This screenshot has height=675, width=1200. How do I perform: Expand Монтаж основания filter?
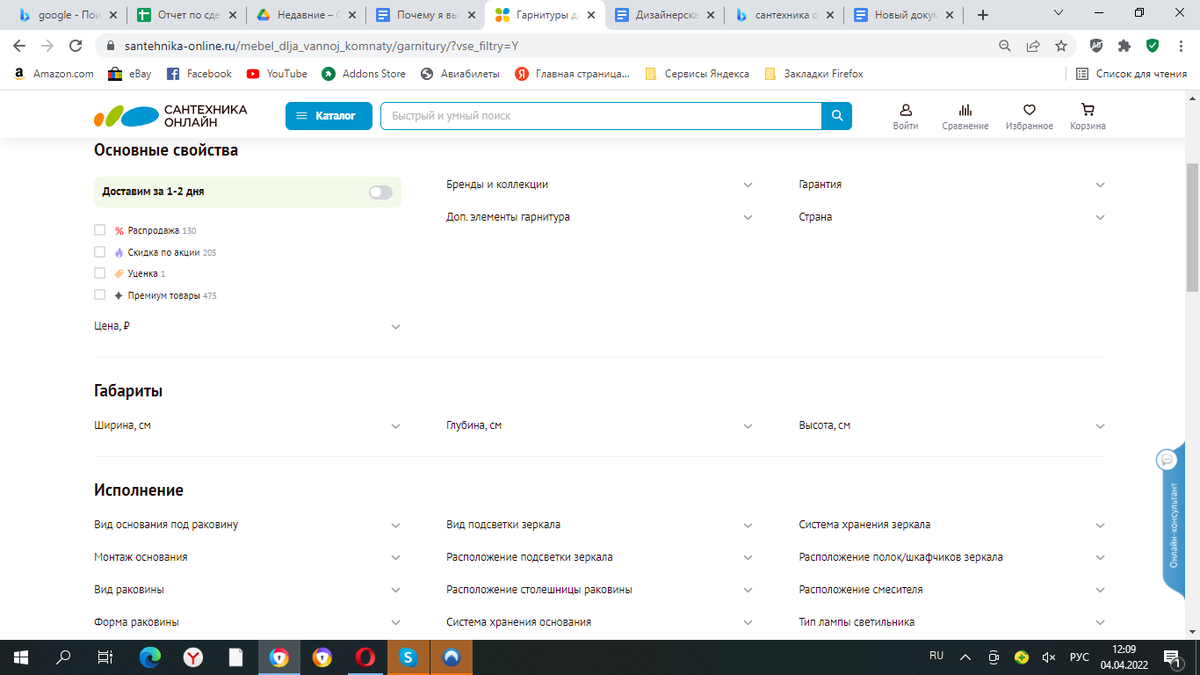pyautogui.click(x=247, y=557)
